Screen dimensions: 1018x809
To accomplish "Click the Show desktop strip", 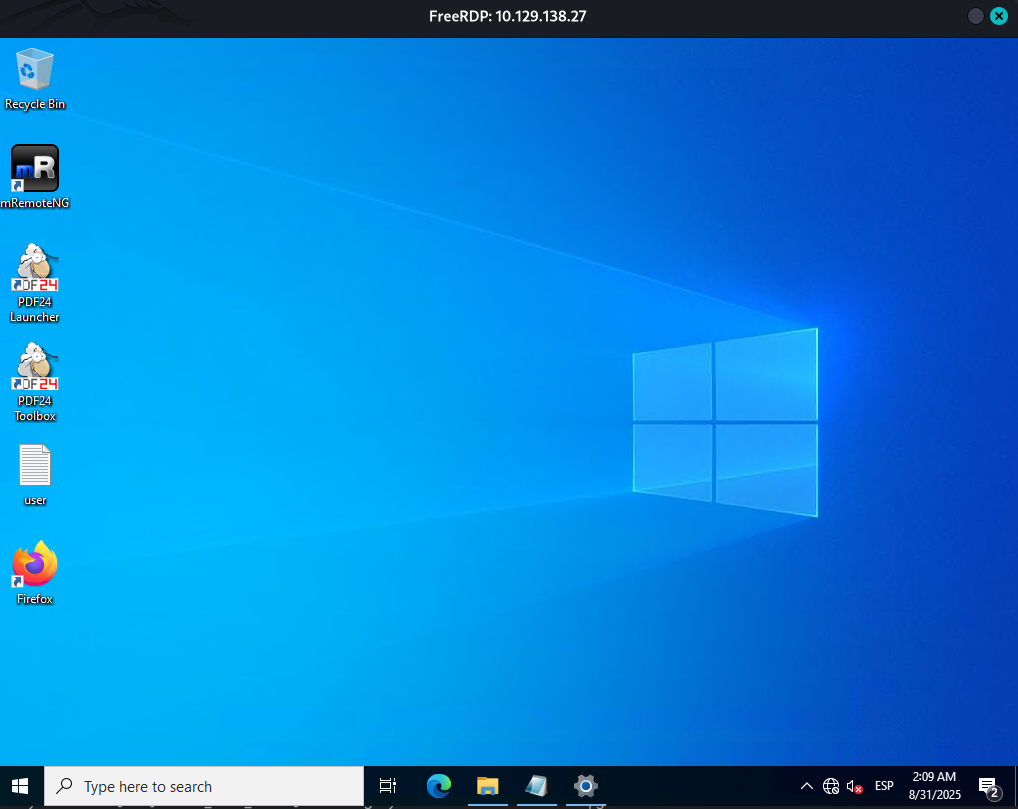I will 1015,786.
